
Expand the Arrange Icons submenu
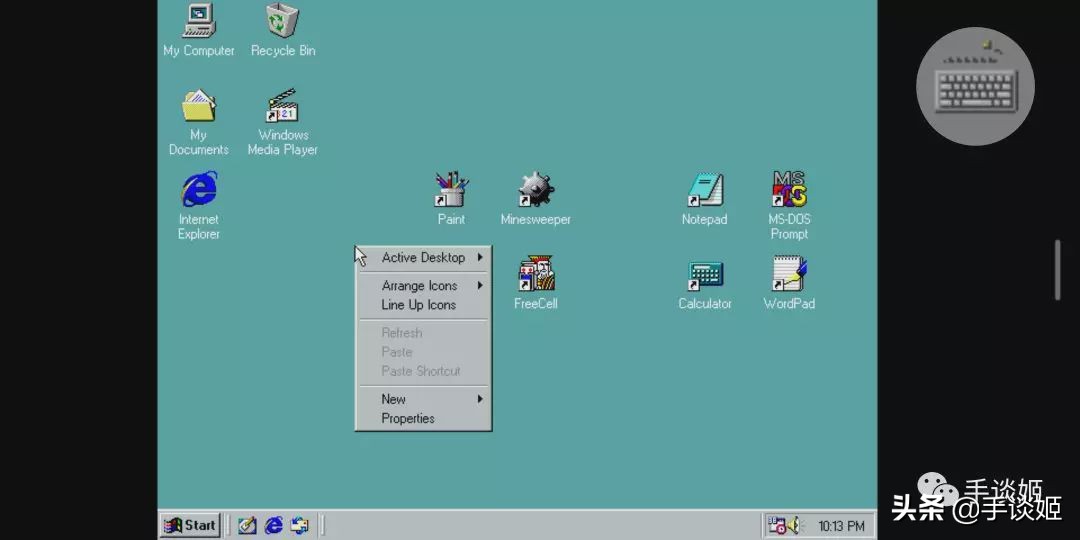[x=419, y=286]
